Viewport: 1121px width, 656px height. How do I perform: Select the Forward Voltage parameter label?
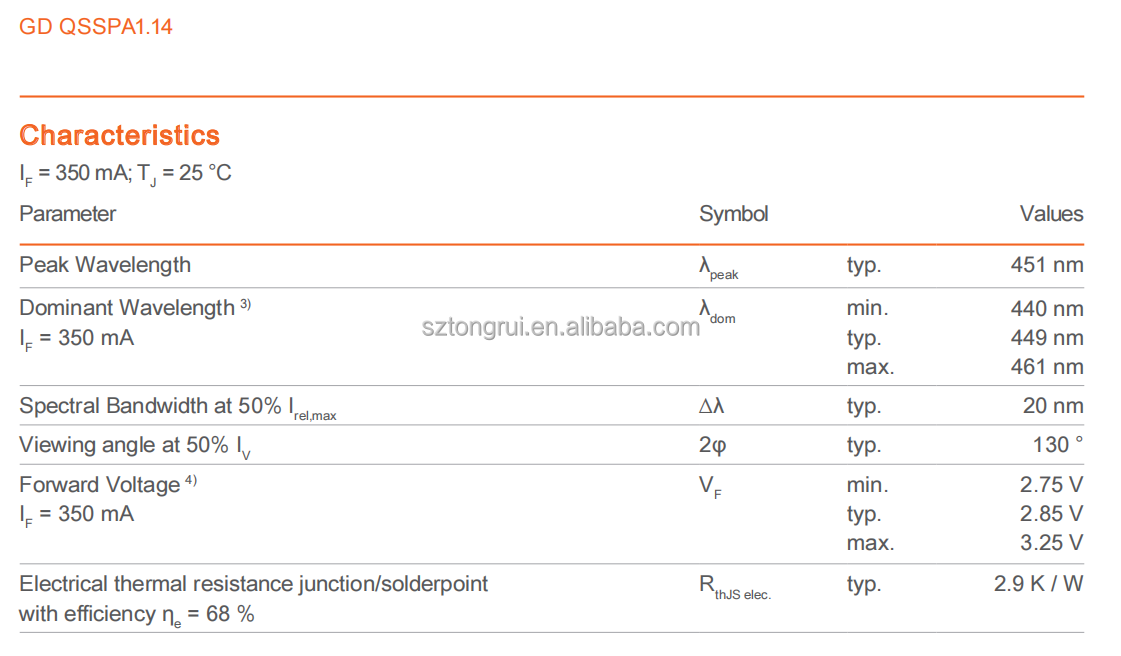(x=99, y=485)
